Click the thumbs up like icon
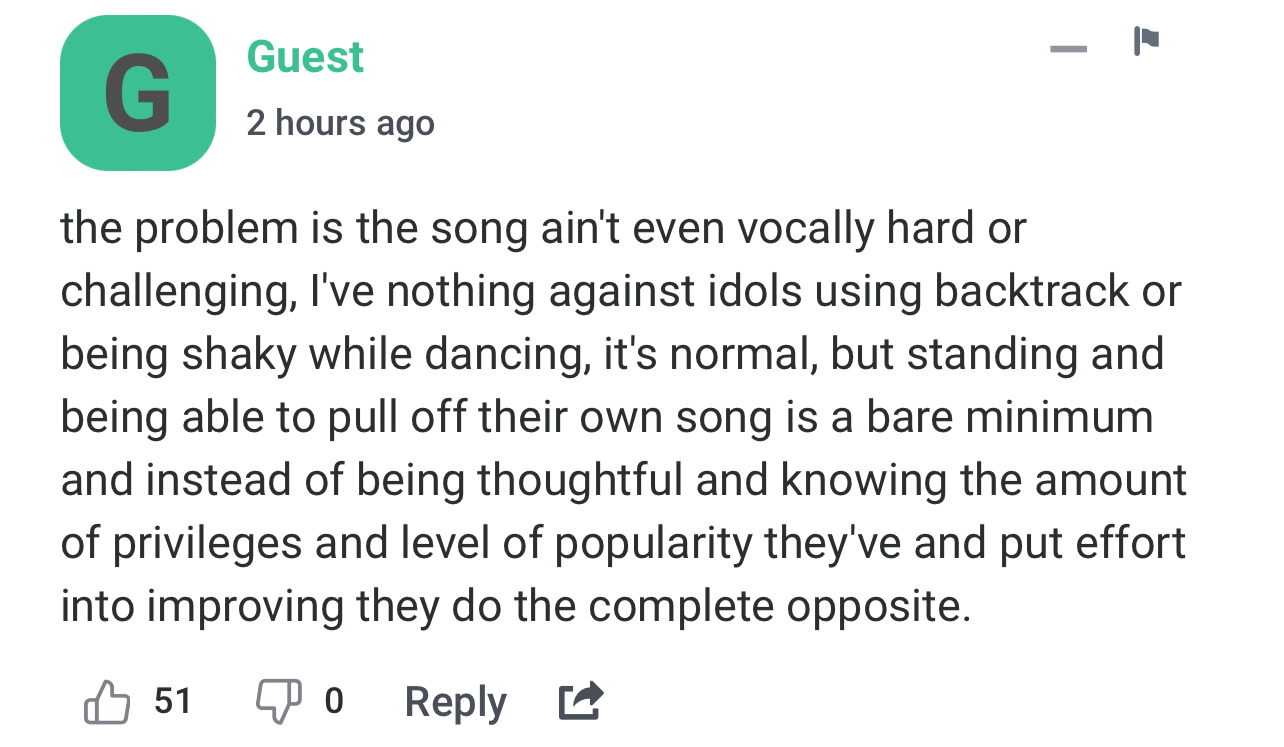 (107, 701)
